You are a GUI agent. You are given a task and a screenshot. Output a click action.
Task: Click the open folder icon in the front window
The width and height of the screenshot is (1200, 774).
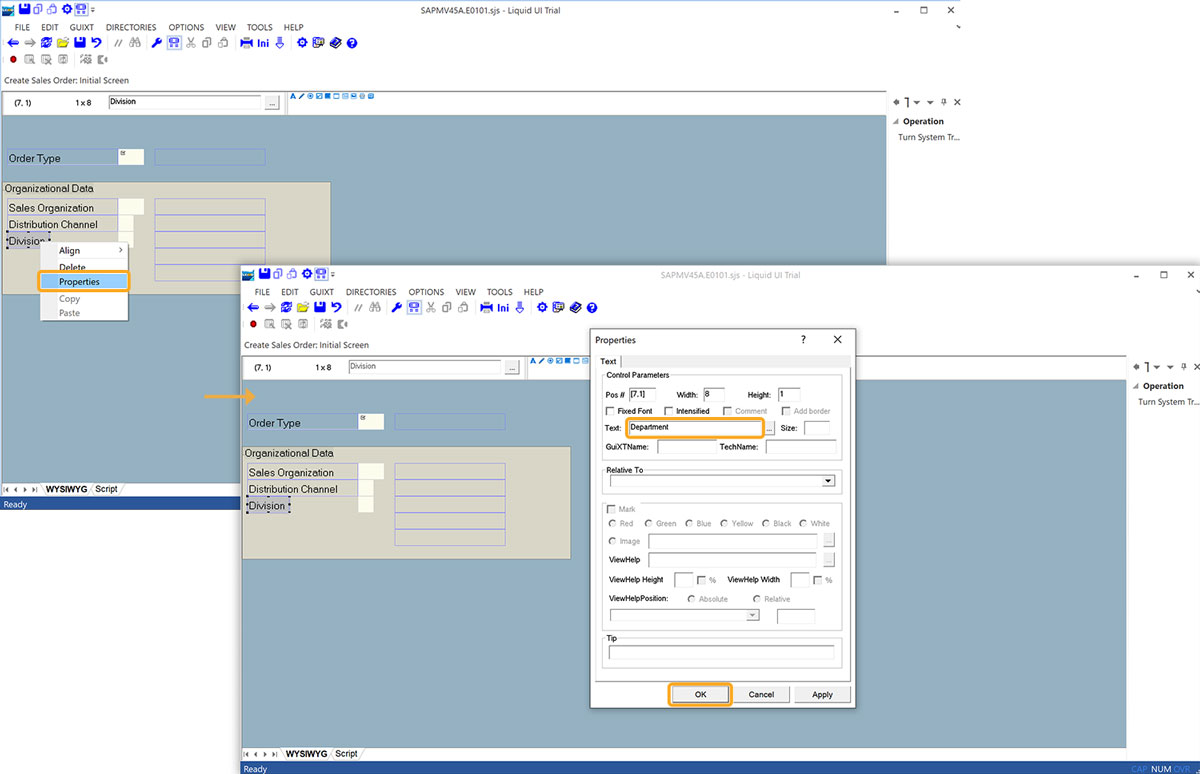[x=302, y=308]
